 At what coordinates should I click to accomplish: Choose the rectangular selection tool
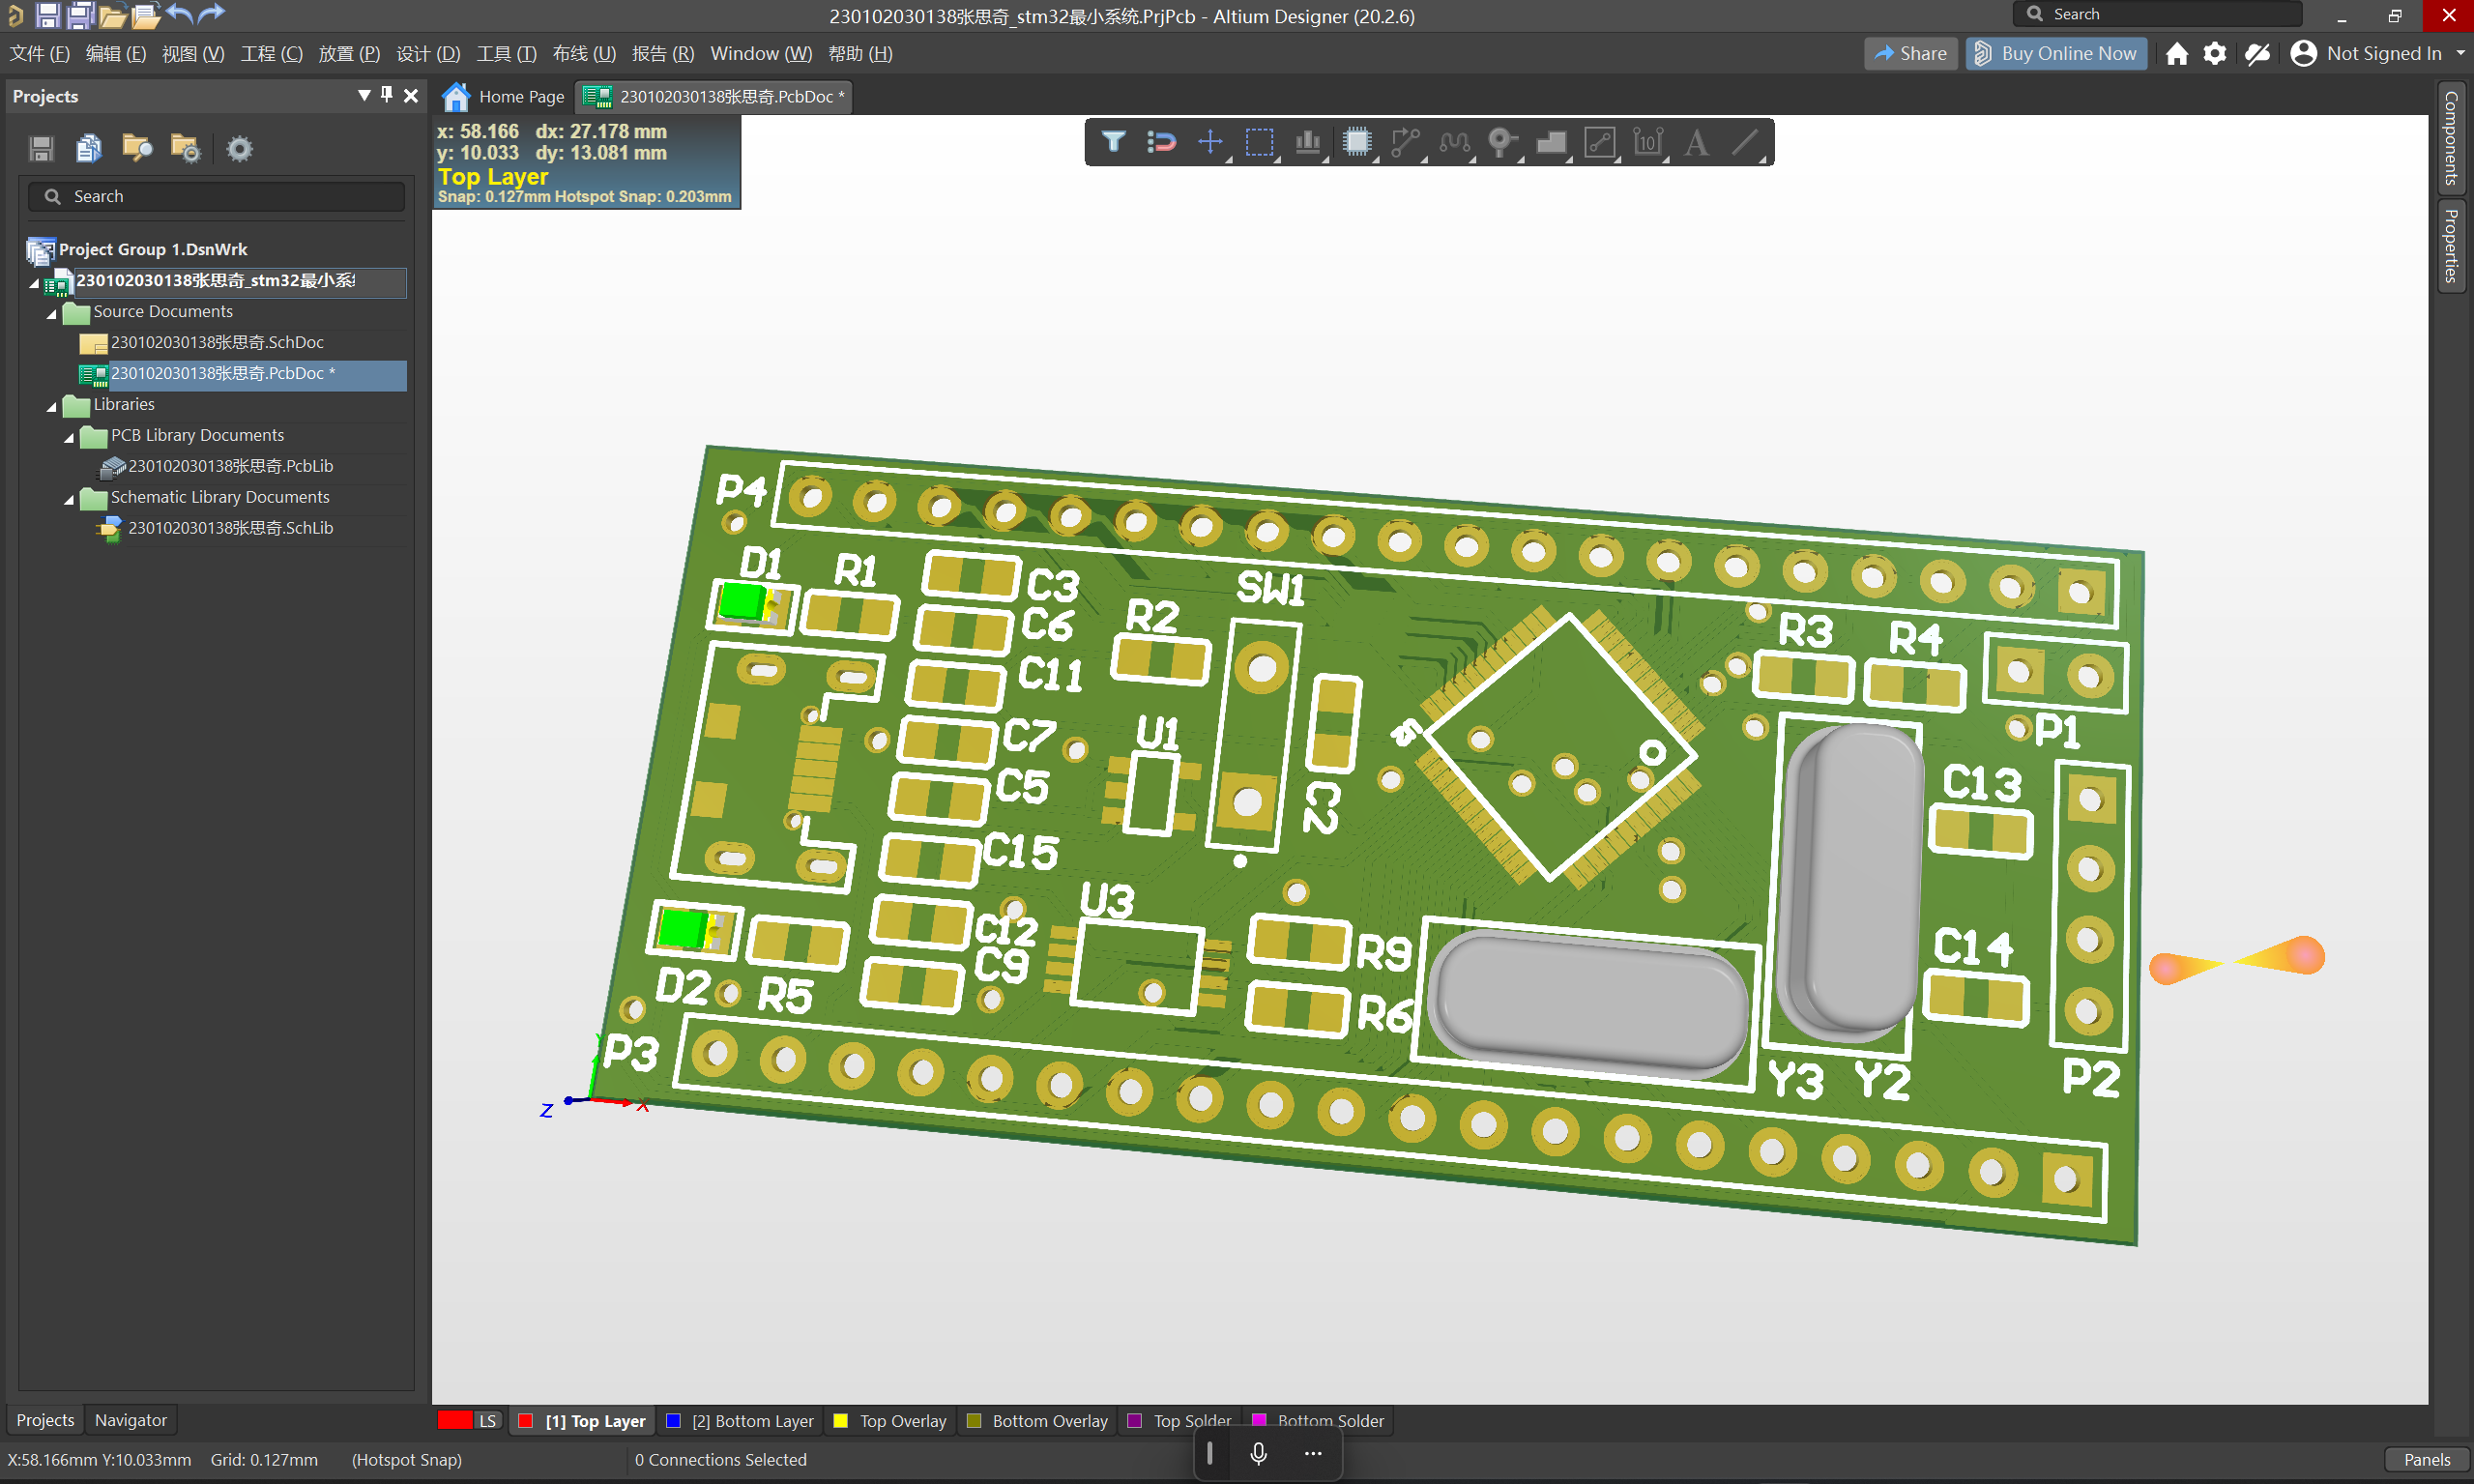pyautogui.click(x=1259, y=142)
